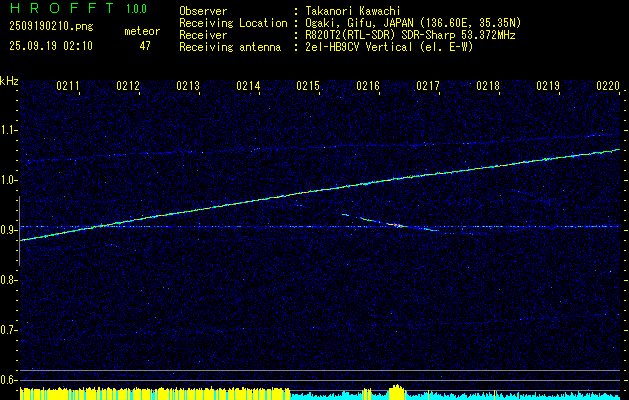
Task: Click frequency axis label 0.8
Action: point(9,280)
